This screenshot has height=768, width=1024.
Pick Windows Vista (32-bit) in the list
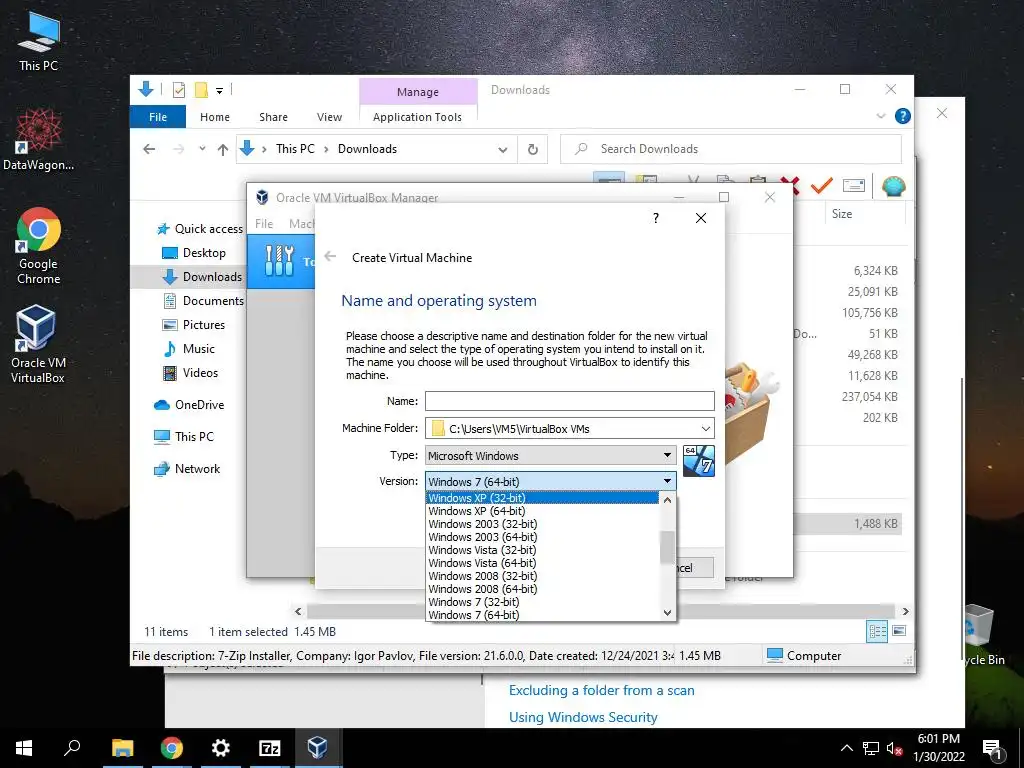pyautogui.click(x=543, y=550)
